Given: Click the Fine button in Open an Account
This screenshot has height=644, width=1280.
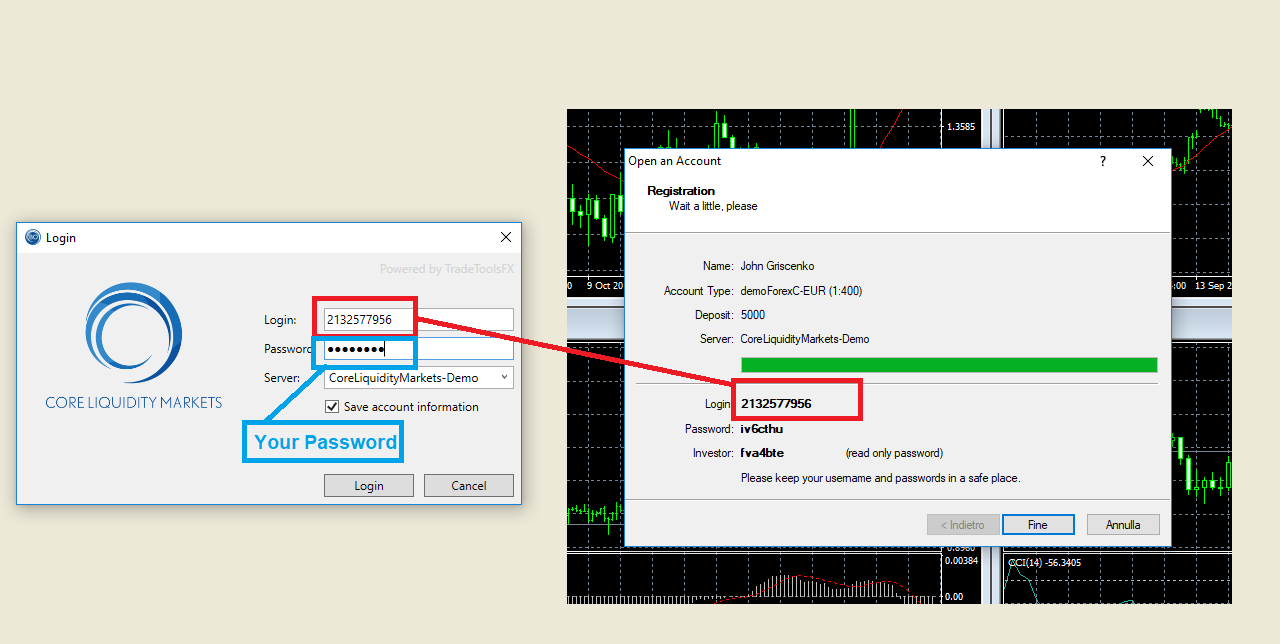Looking at the screenshot, I should point(1038,525).
